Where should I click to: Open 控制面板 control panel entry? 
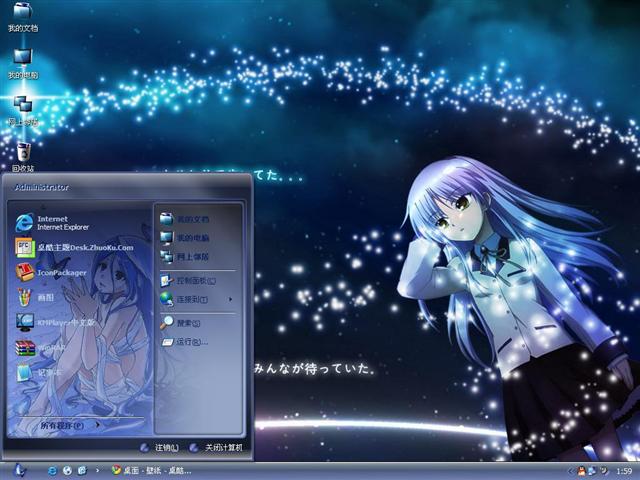click(x=188, y=281)
